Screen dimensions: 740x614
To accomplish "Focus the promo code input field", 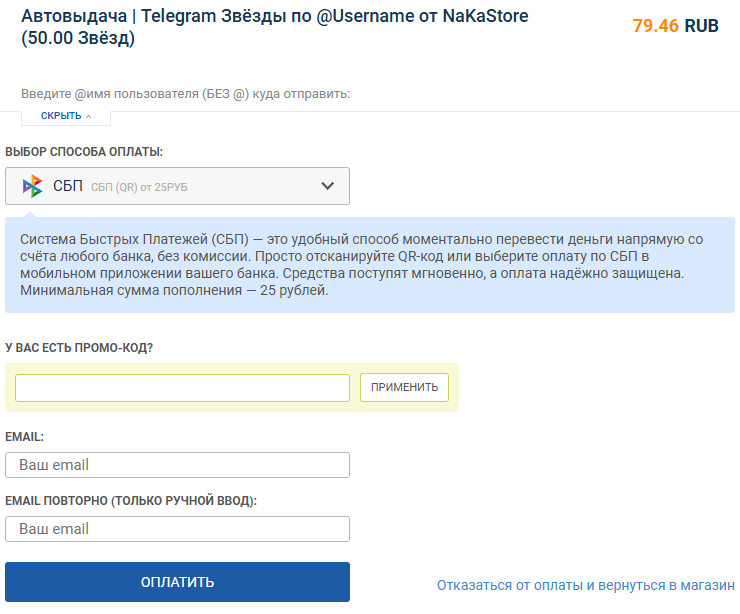I will click(182, 388).
